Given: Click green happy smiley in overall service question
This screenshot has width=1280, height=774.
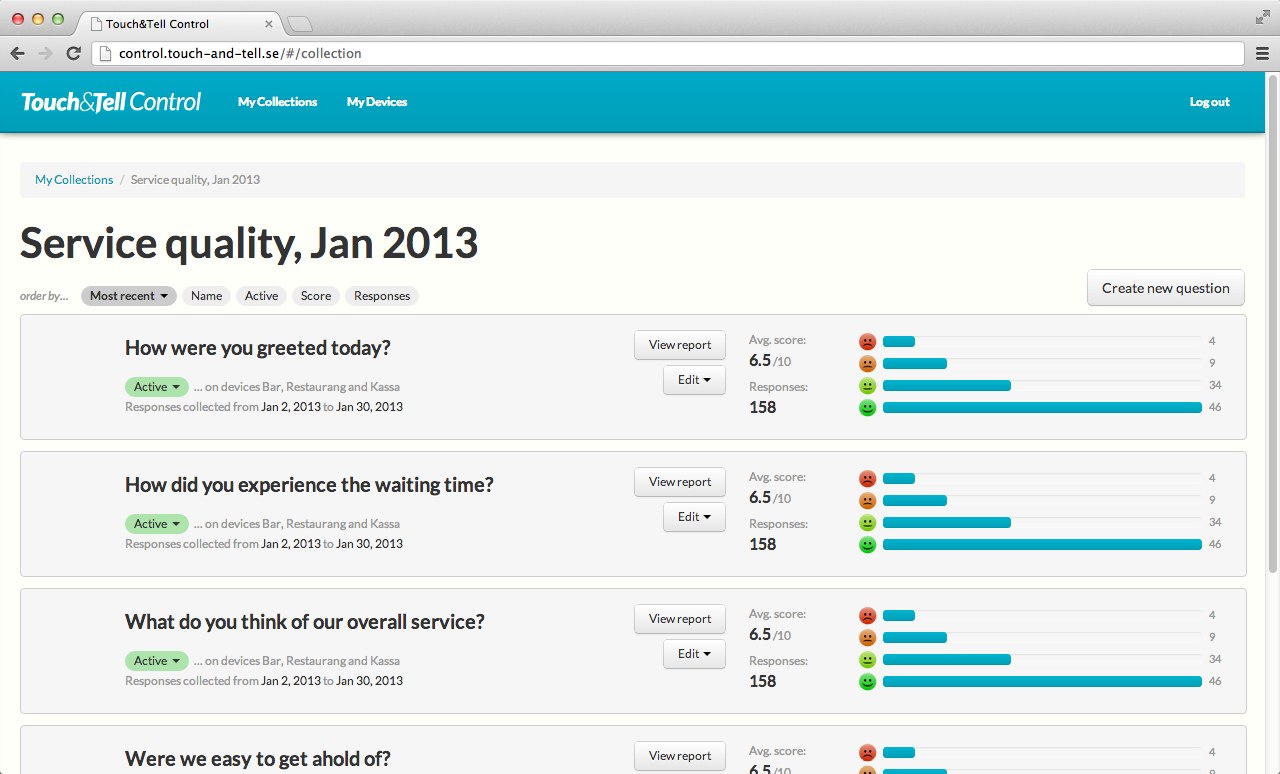Looking at the screenshot, I should [x=867, y=681].
